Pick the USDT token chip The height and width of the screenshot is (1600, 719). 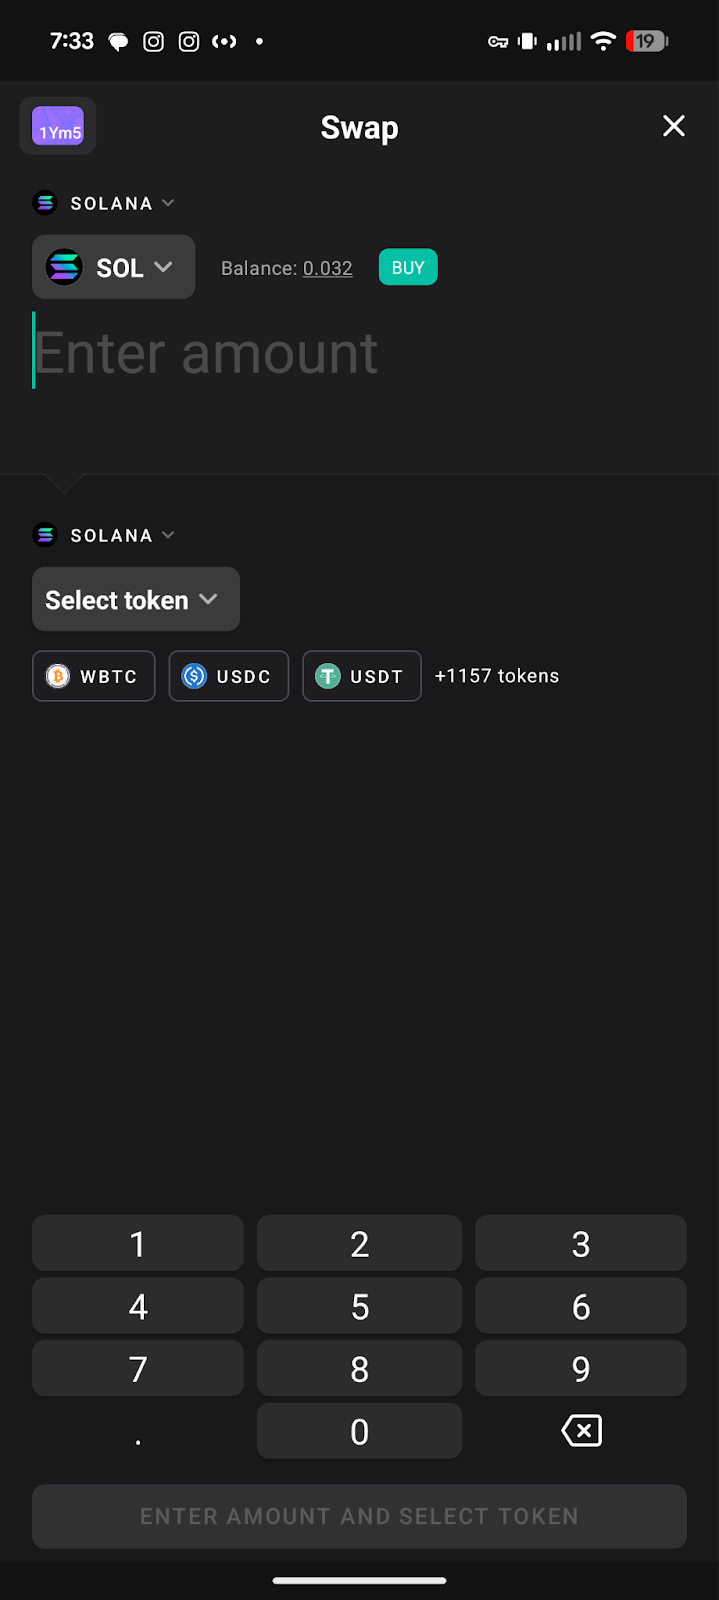[x=361, y=676]
